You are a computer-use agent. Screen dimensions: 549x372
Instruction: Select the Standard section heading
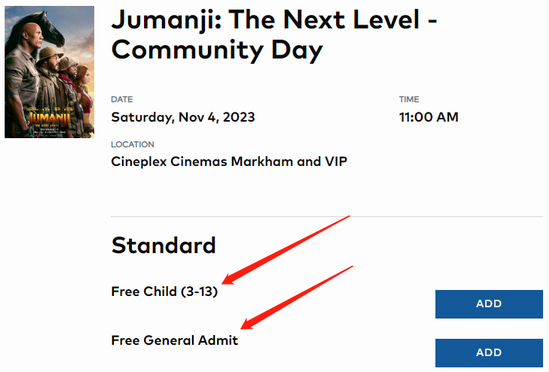click(163, 245)
